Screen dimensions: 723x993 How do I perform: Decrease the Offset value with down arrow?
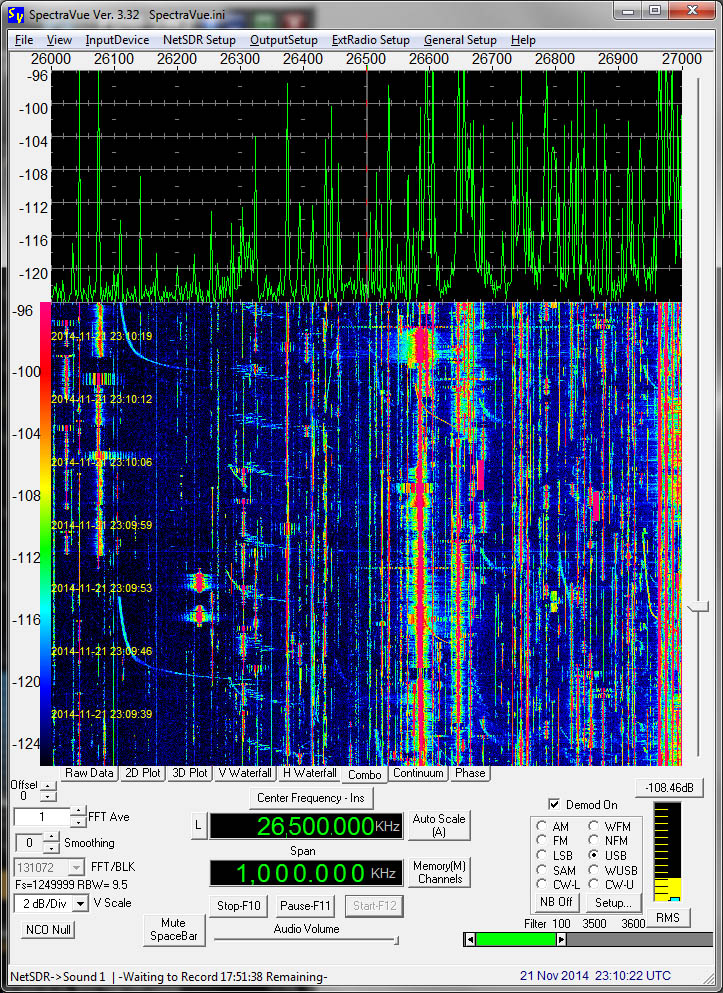pos(47,797)
